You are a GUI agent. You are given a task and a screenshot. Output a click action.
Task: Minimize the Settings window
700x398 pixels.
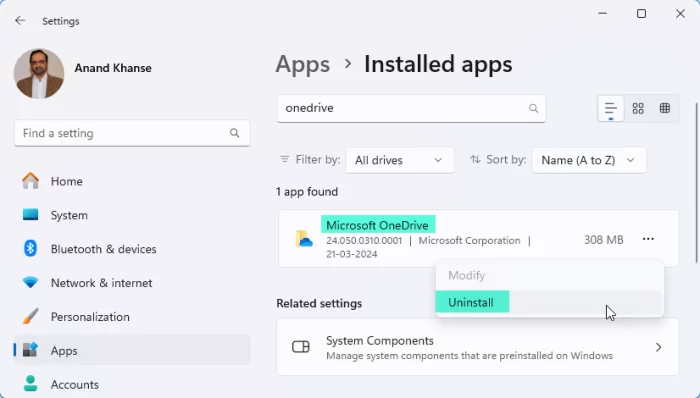pyautogui.click(x=602, y=14)
